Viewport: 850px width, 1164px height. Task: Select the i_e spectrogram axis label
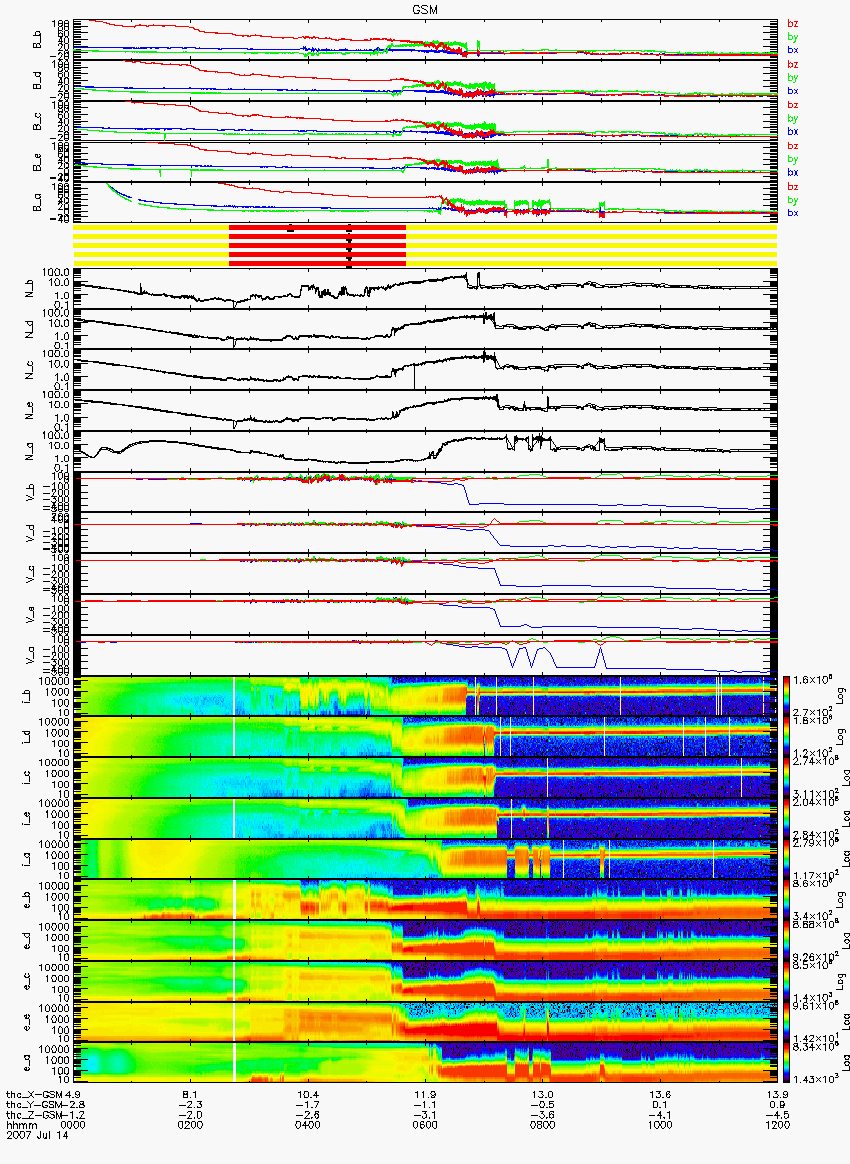point(26,819)
